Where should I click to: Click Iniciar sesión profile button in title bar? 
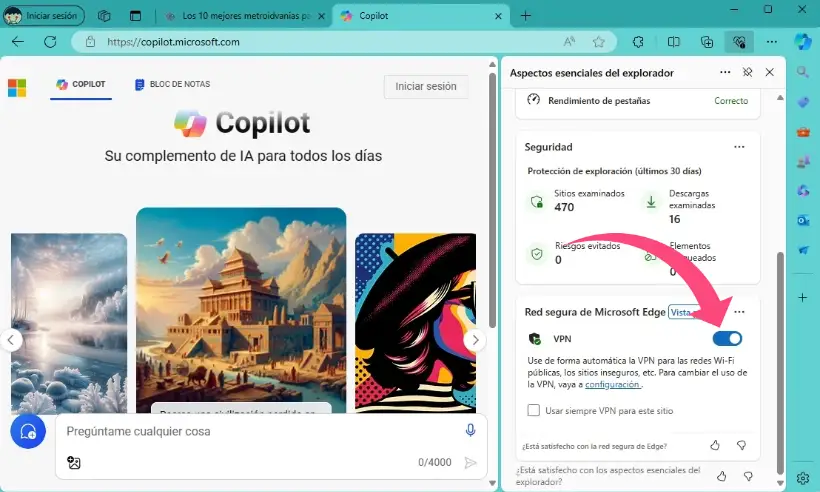tap(44, 16)
